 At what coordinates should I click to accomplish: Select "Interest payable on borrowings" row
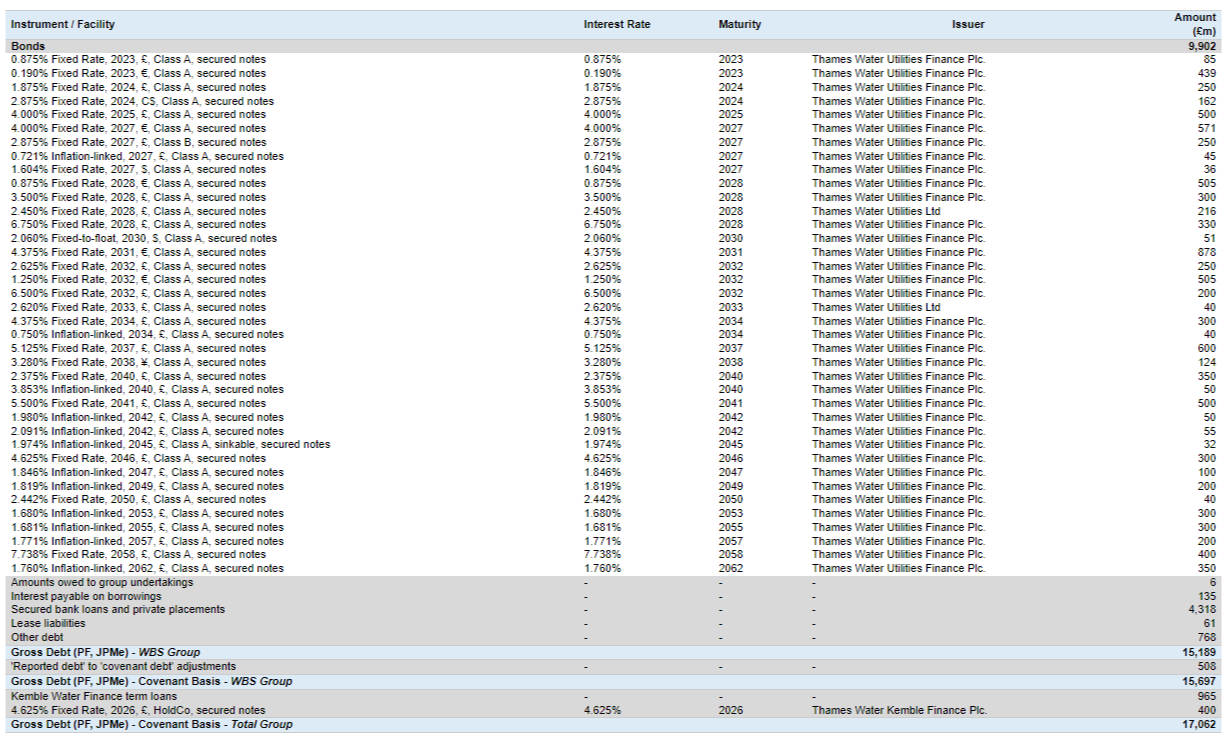click(x=86, y=596)
